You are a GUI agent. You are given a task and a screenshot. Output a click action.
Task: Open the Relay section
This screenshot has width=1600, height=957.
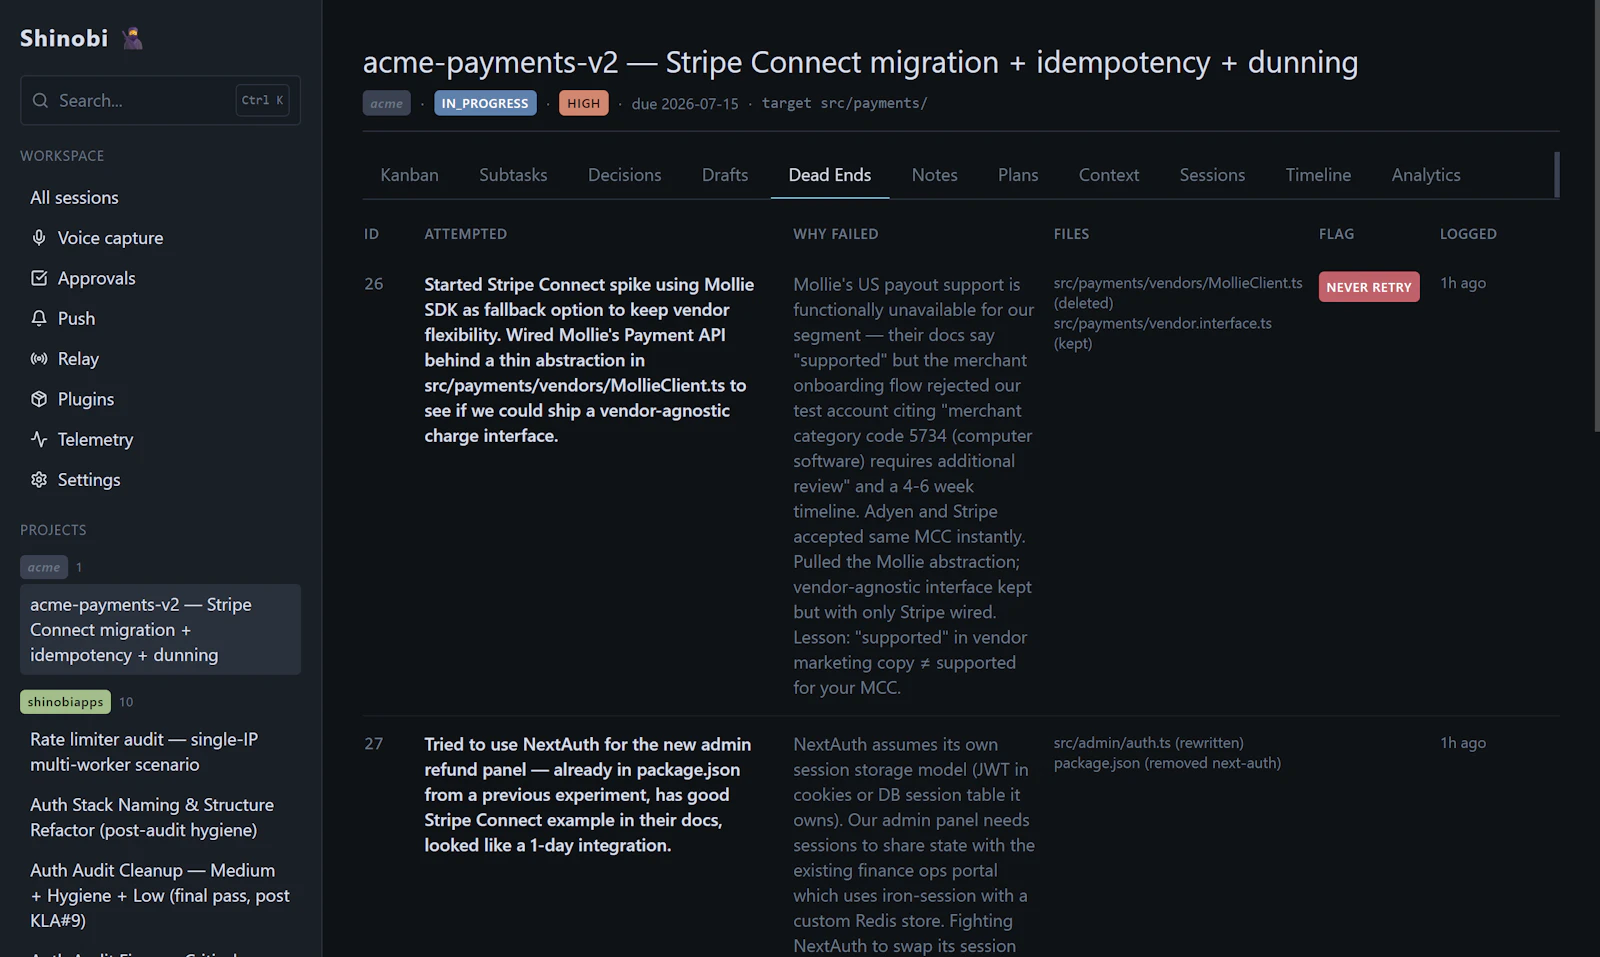click(160, 358)
